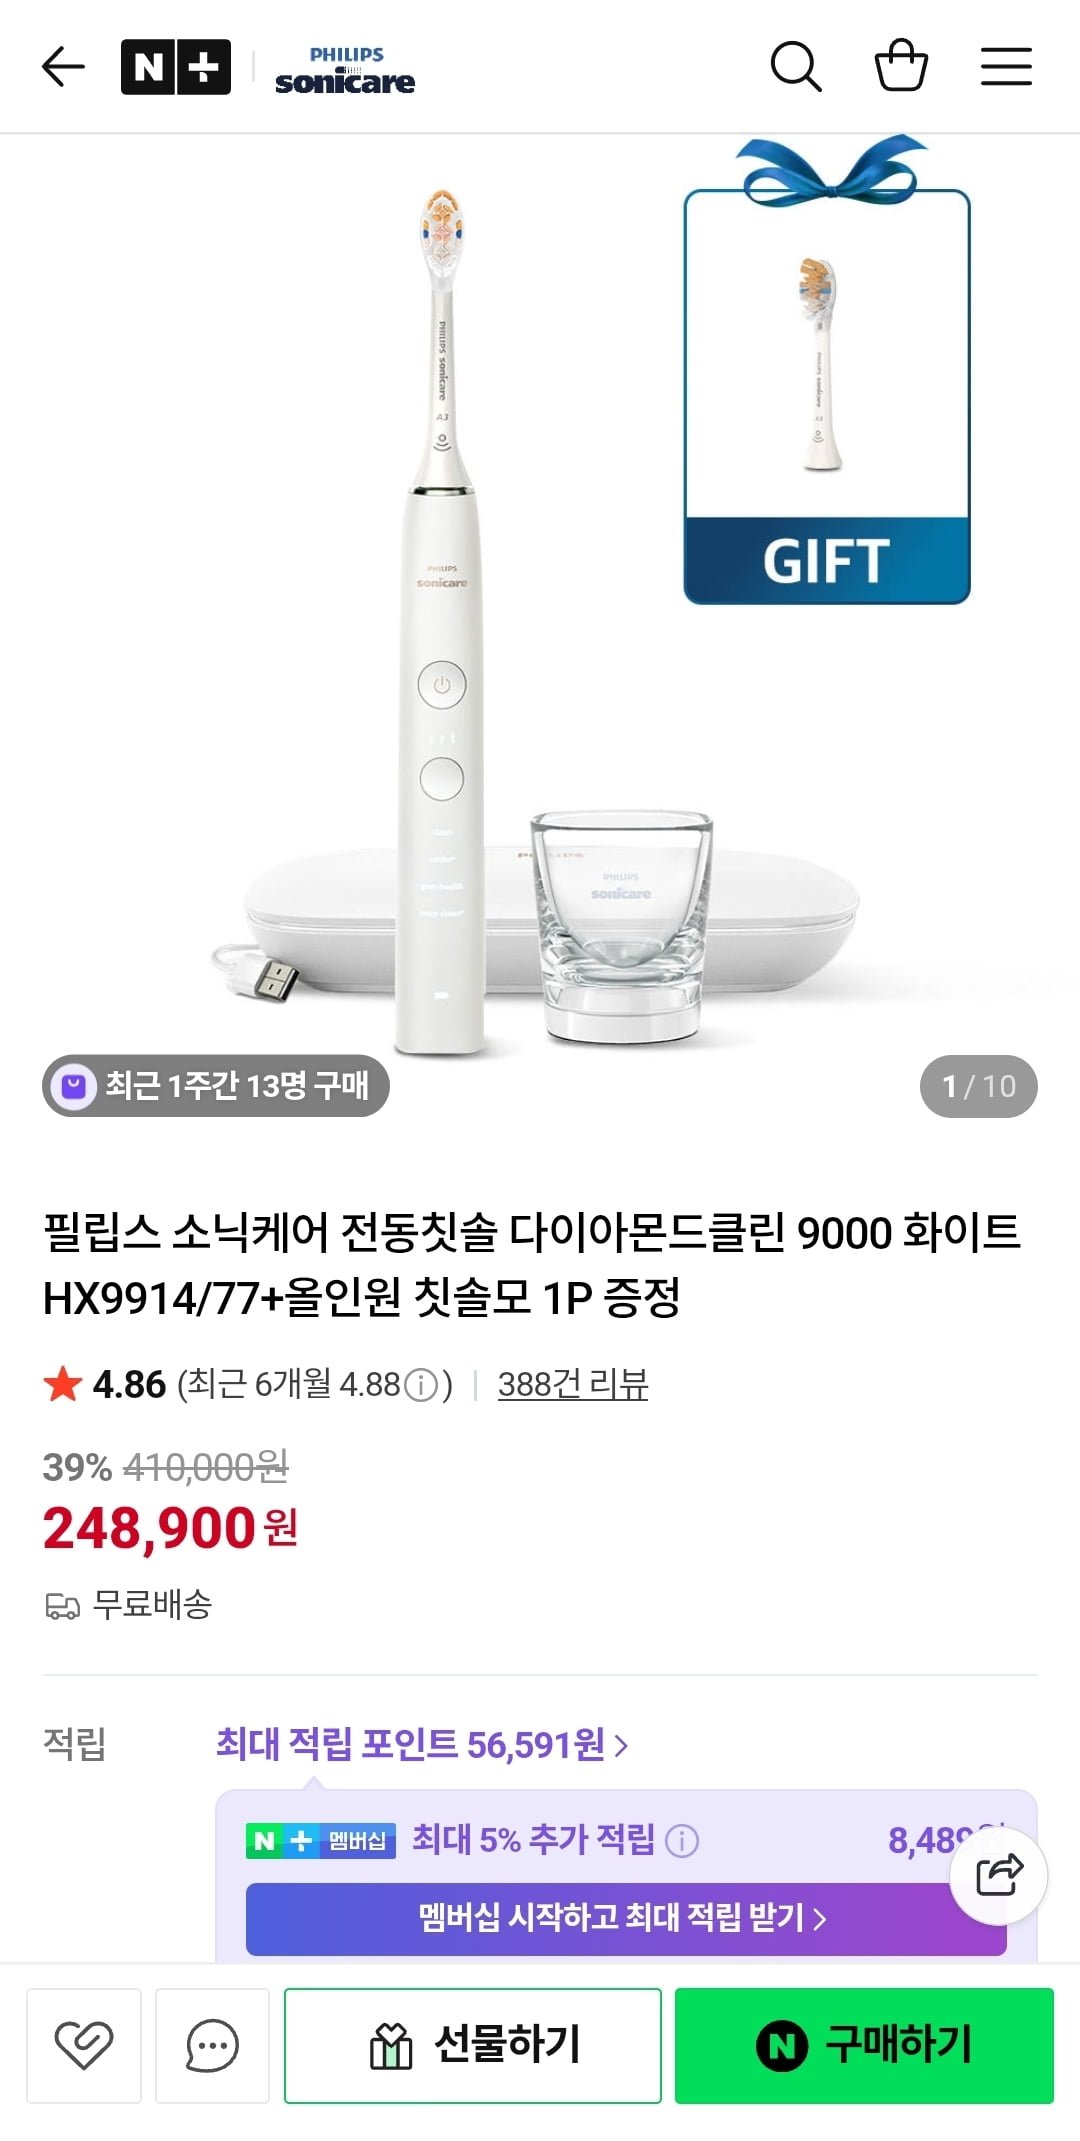
Task: Open the Philips Sonicare brand store
Action: (x=345, y=70)
